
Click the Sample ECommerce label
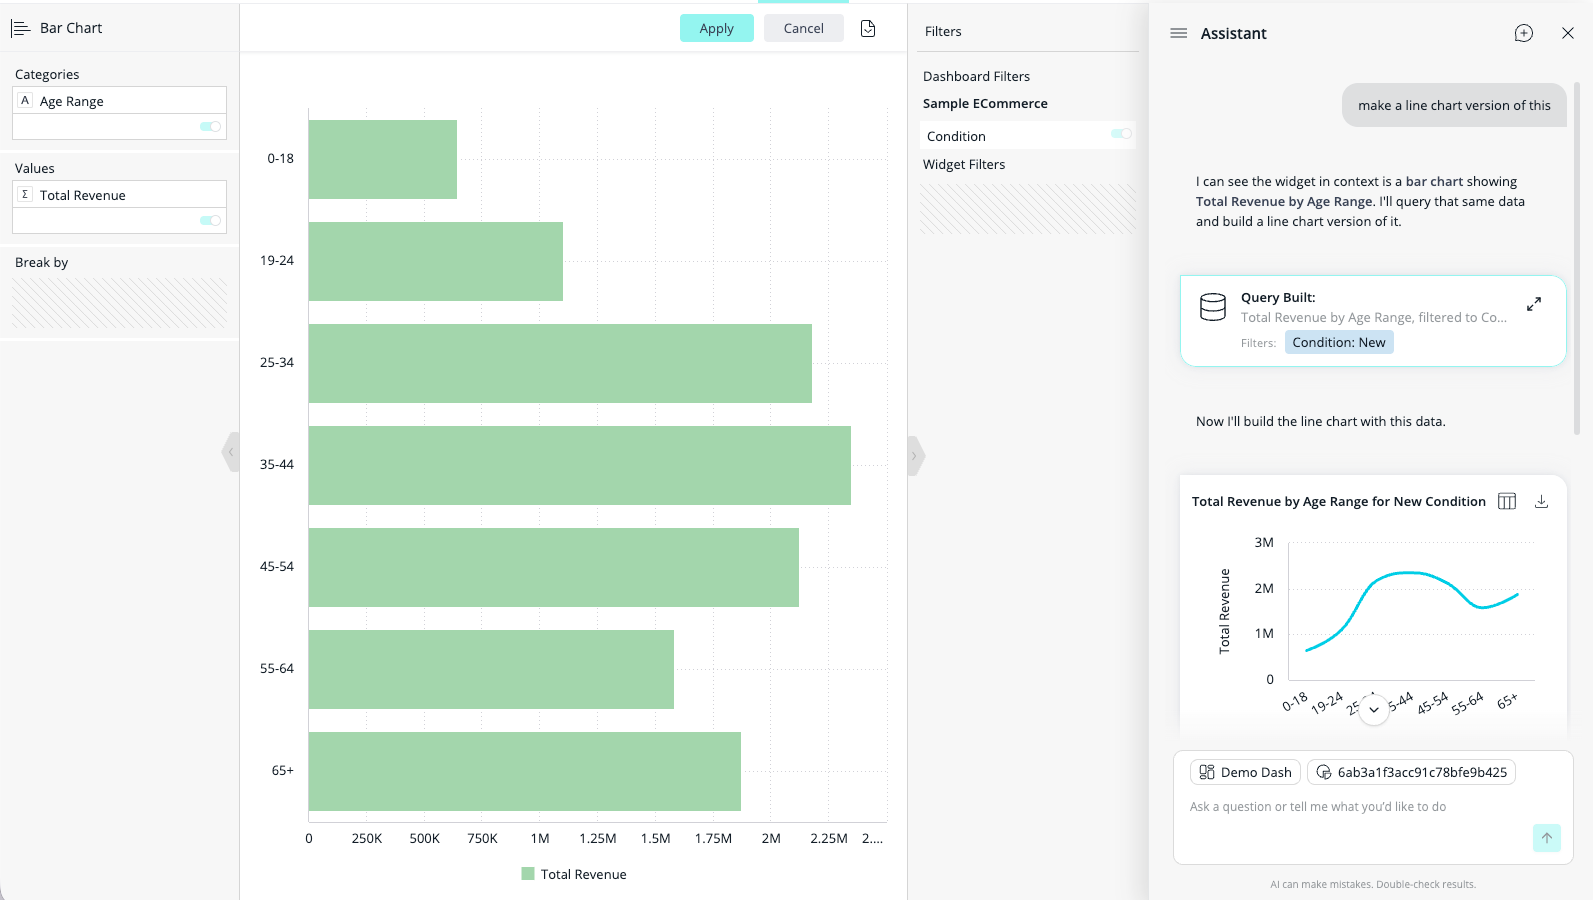pyautogui.click(x=985, y=103)
